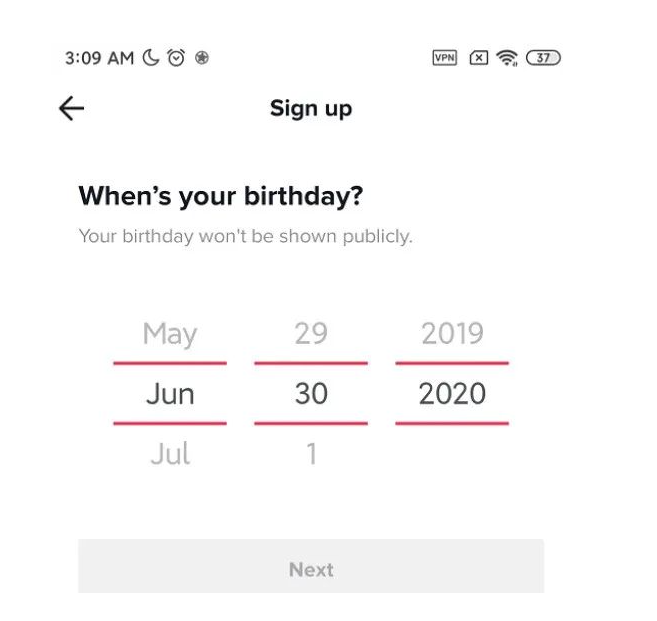The image size is (657, 621).
Task: Tap the Wi-Fi signal icon
Action: 508,58
